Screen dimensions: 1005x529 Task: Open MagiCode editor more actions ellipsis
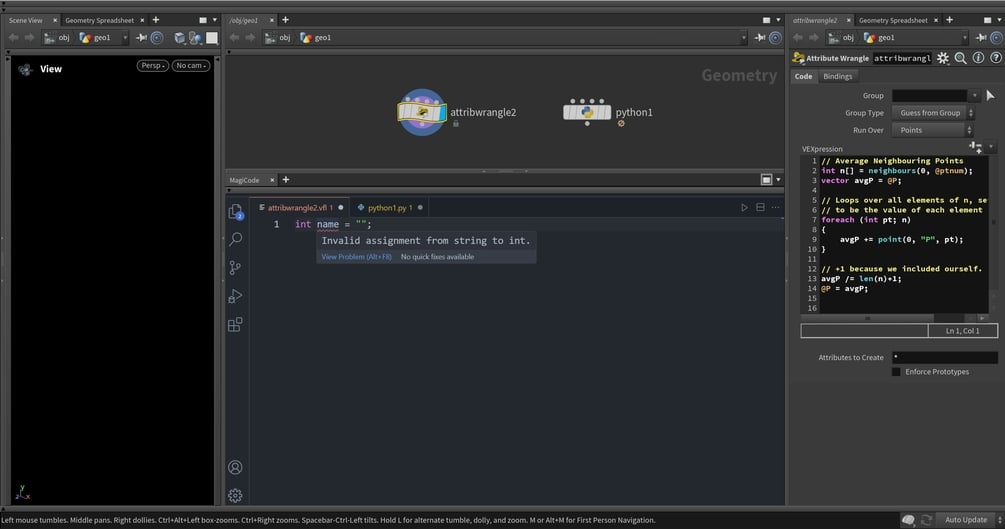776,207
